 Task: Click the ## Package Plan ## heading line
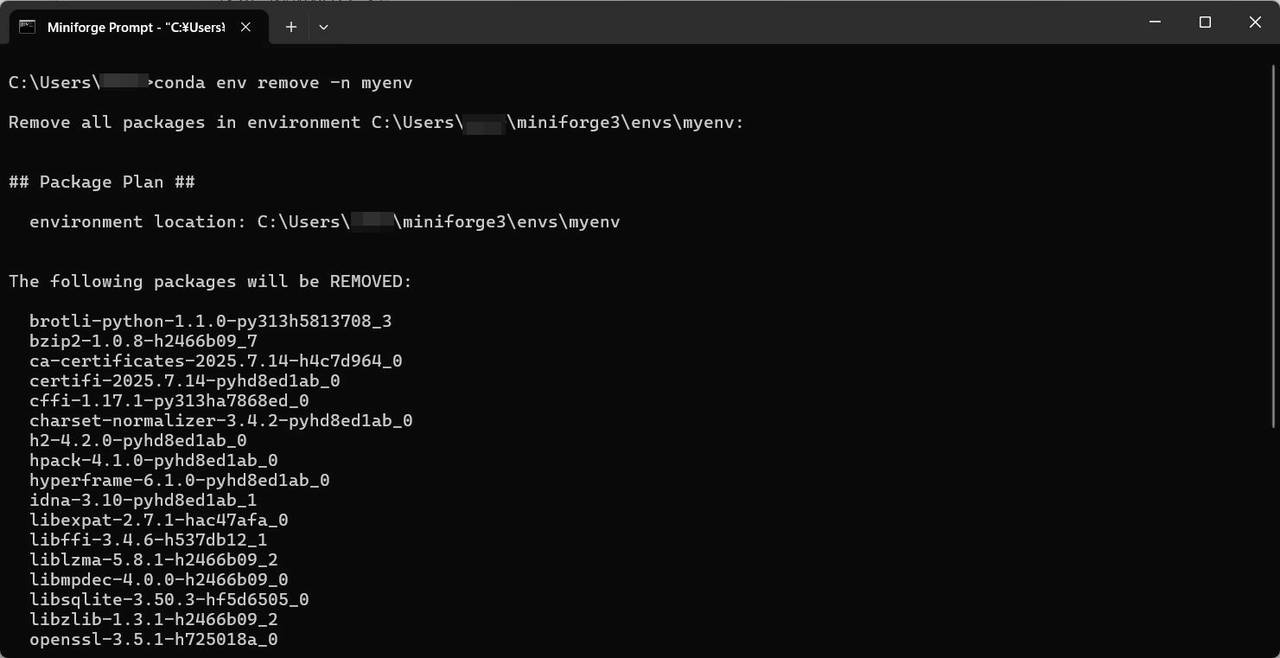[102, 182]
